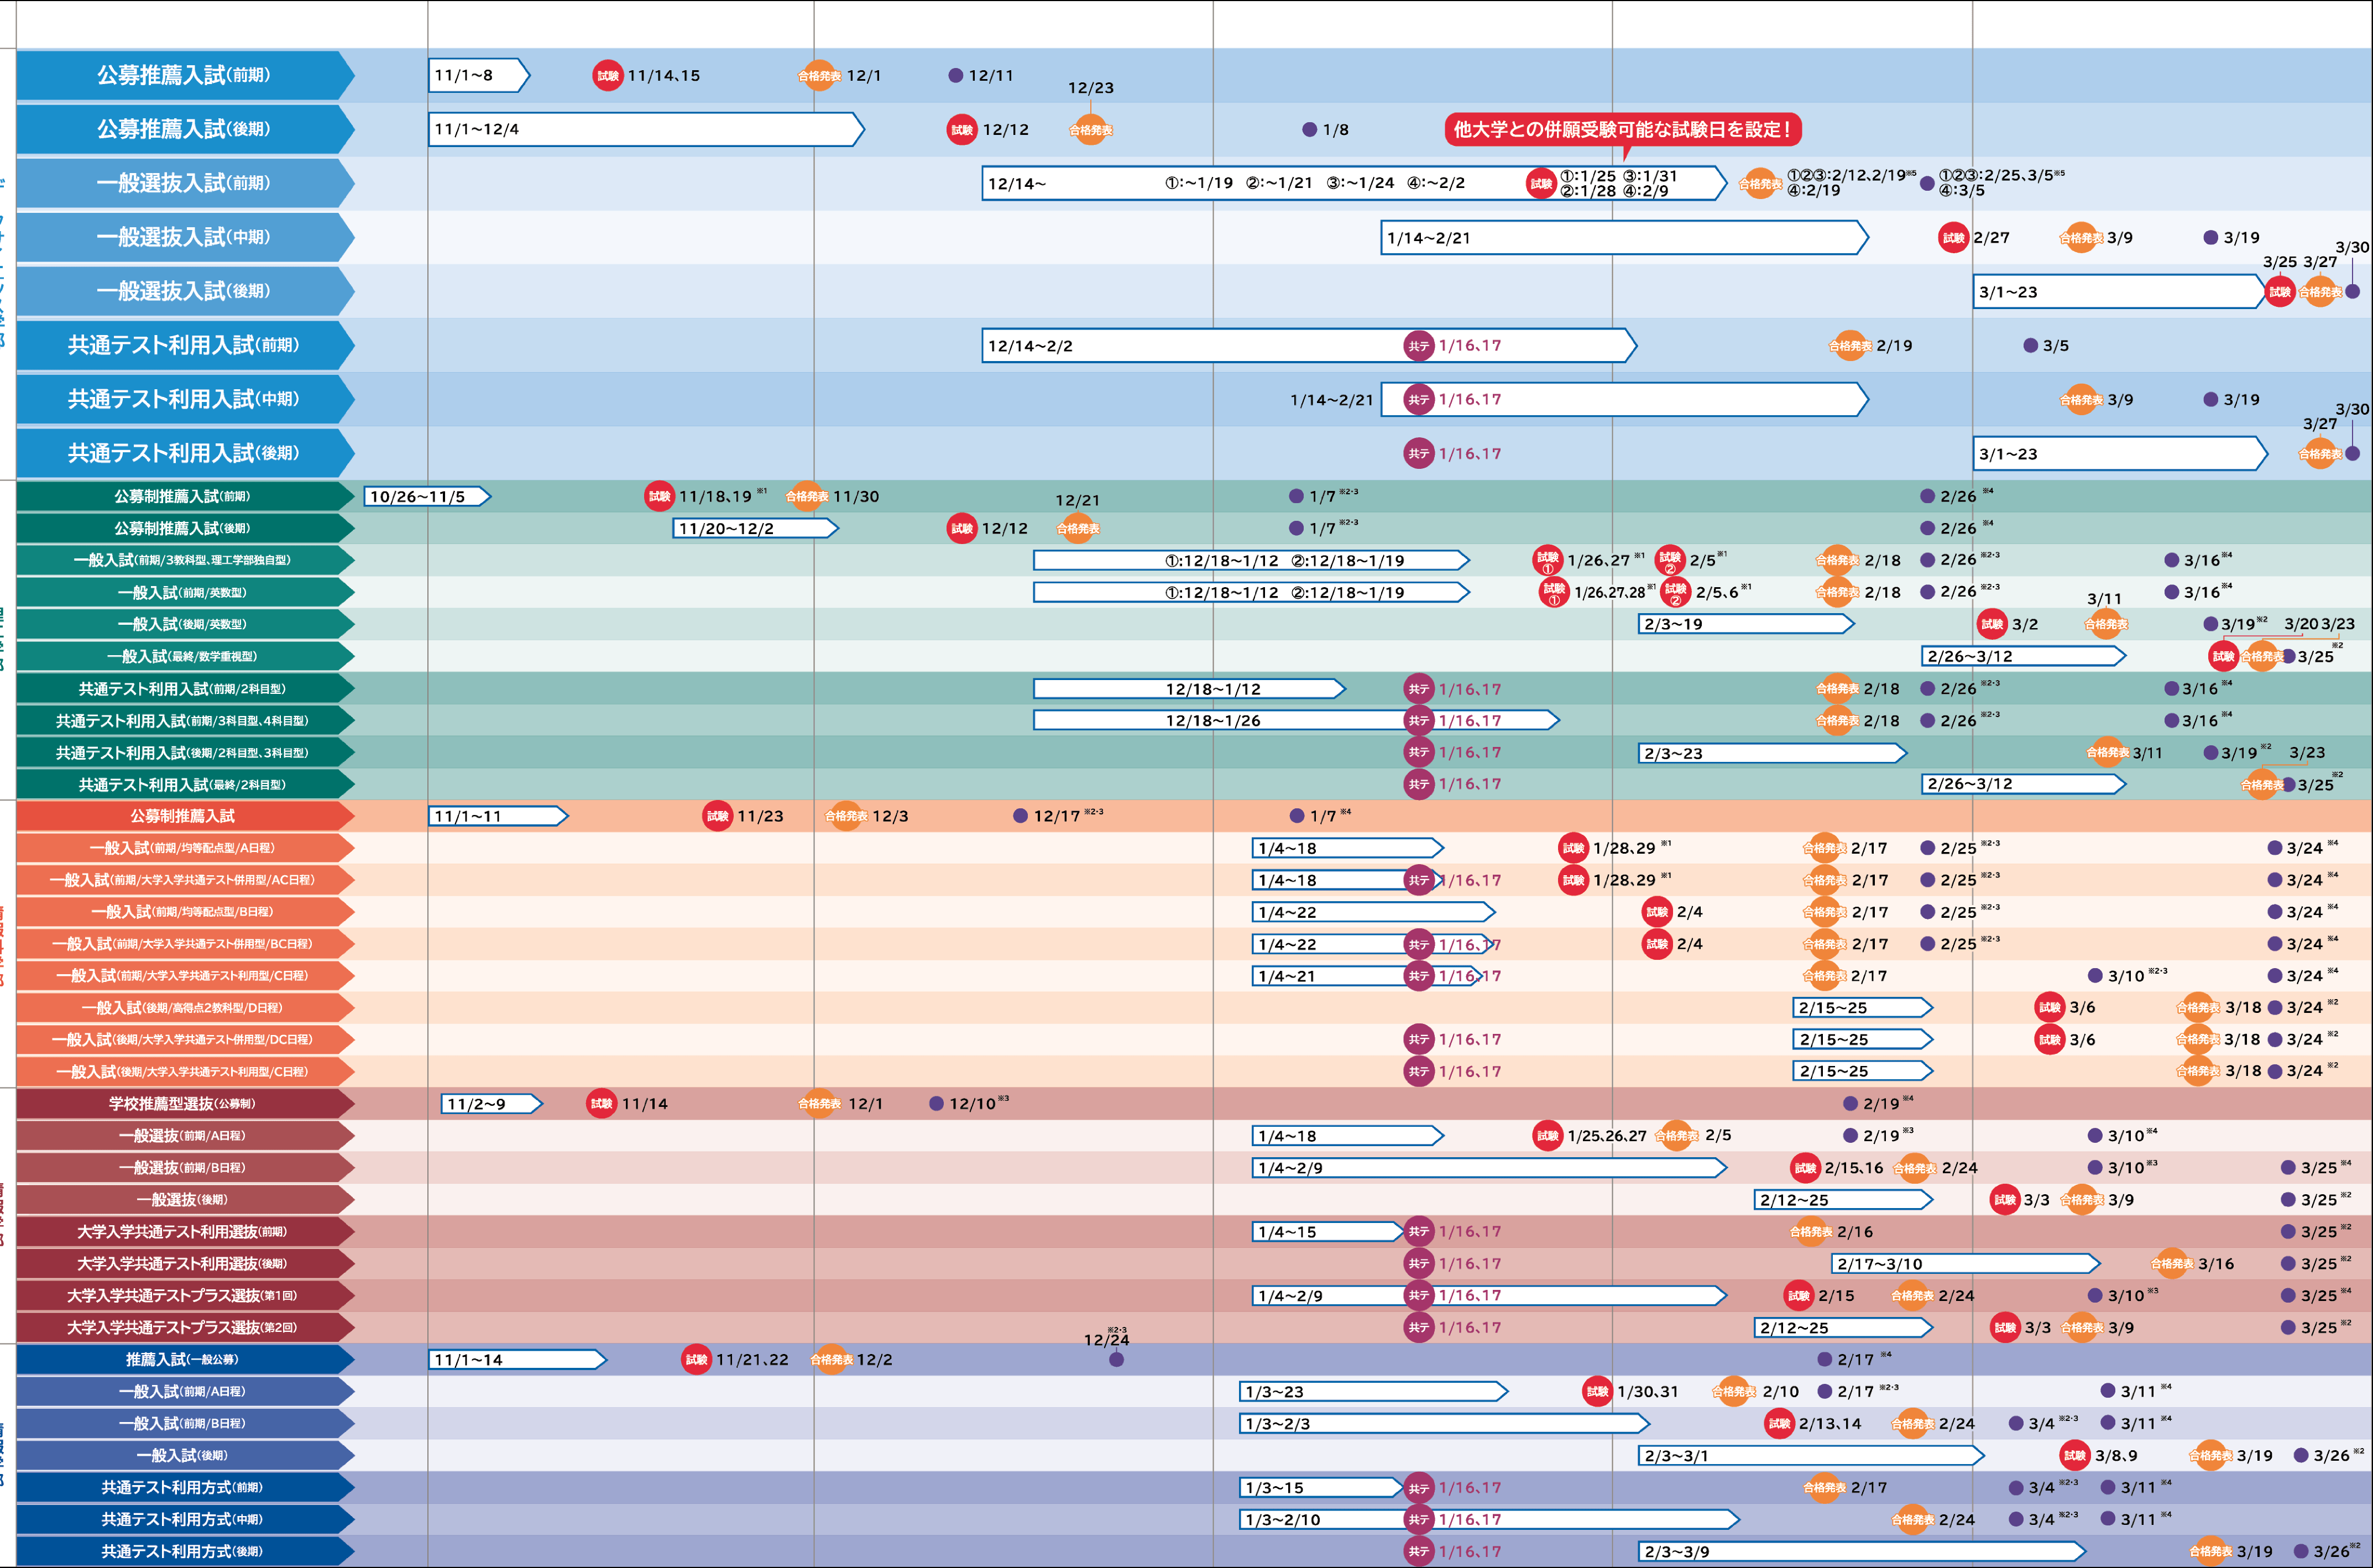This screenshot has height=1568, width=2373.
Task: Click the 試験 icon in 学校推薦型選抜(公募制) row
Action: 602,1103
